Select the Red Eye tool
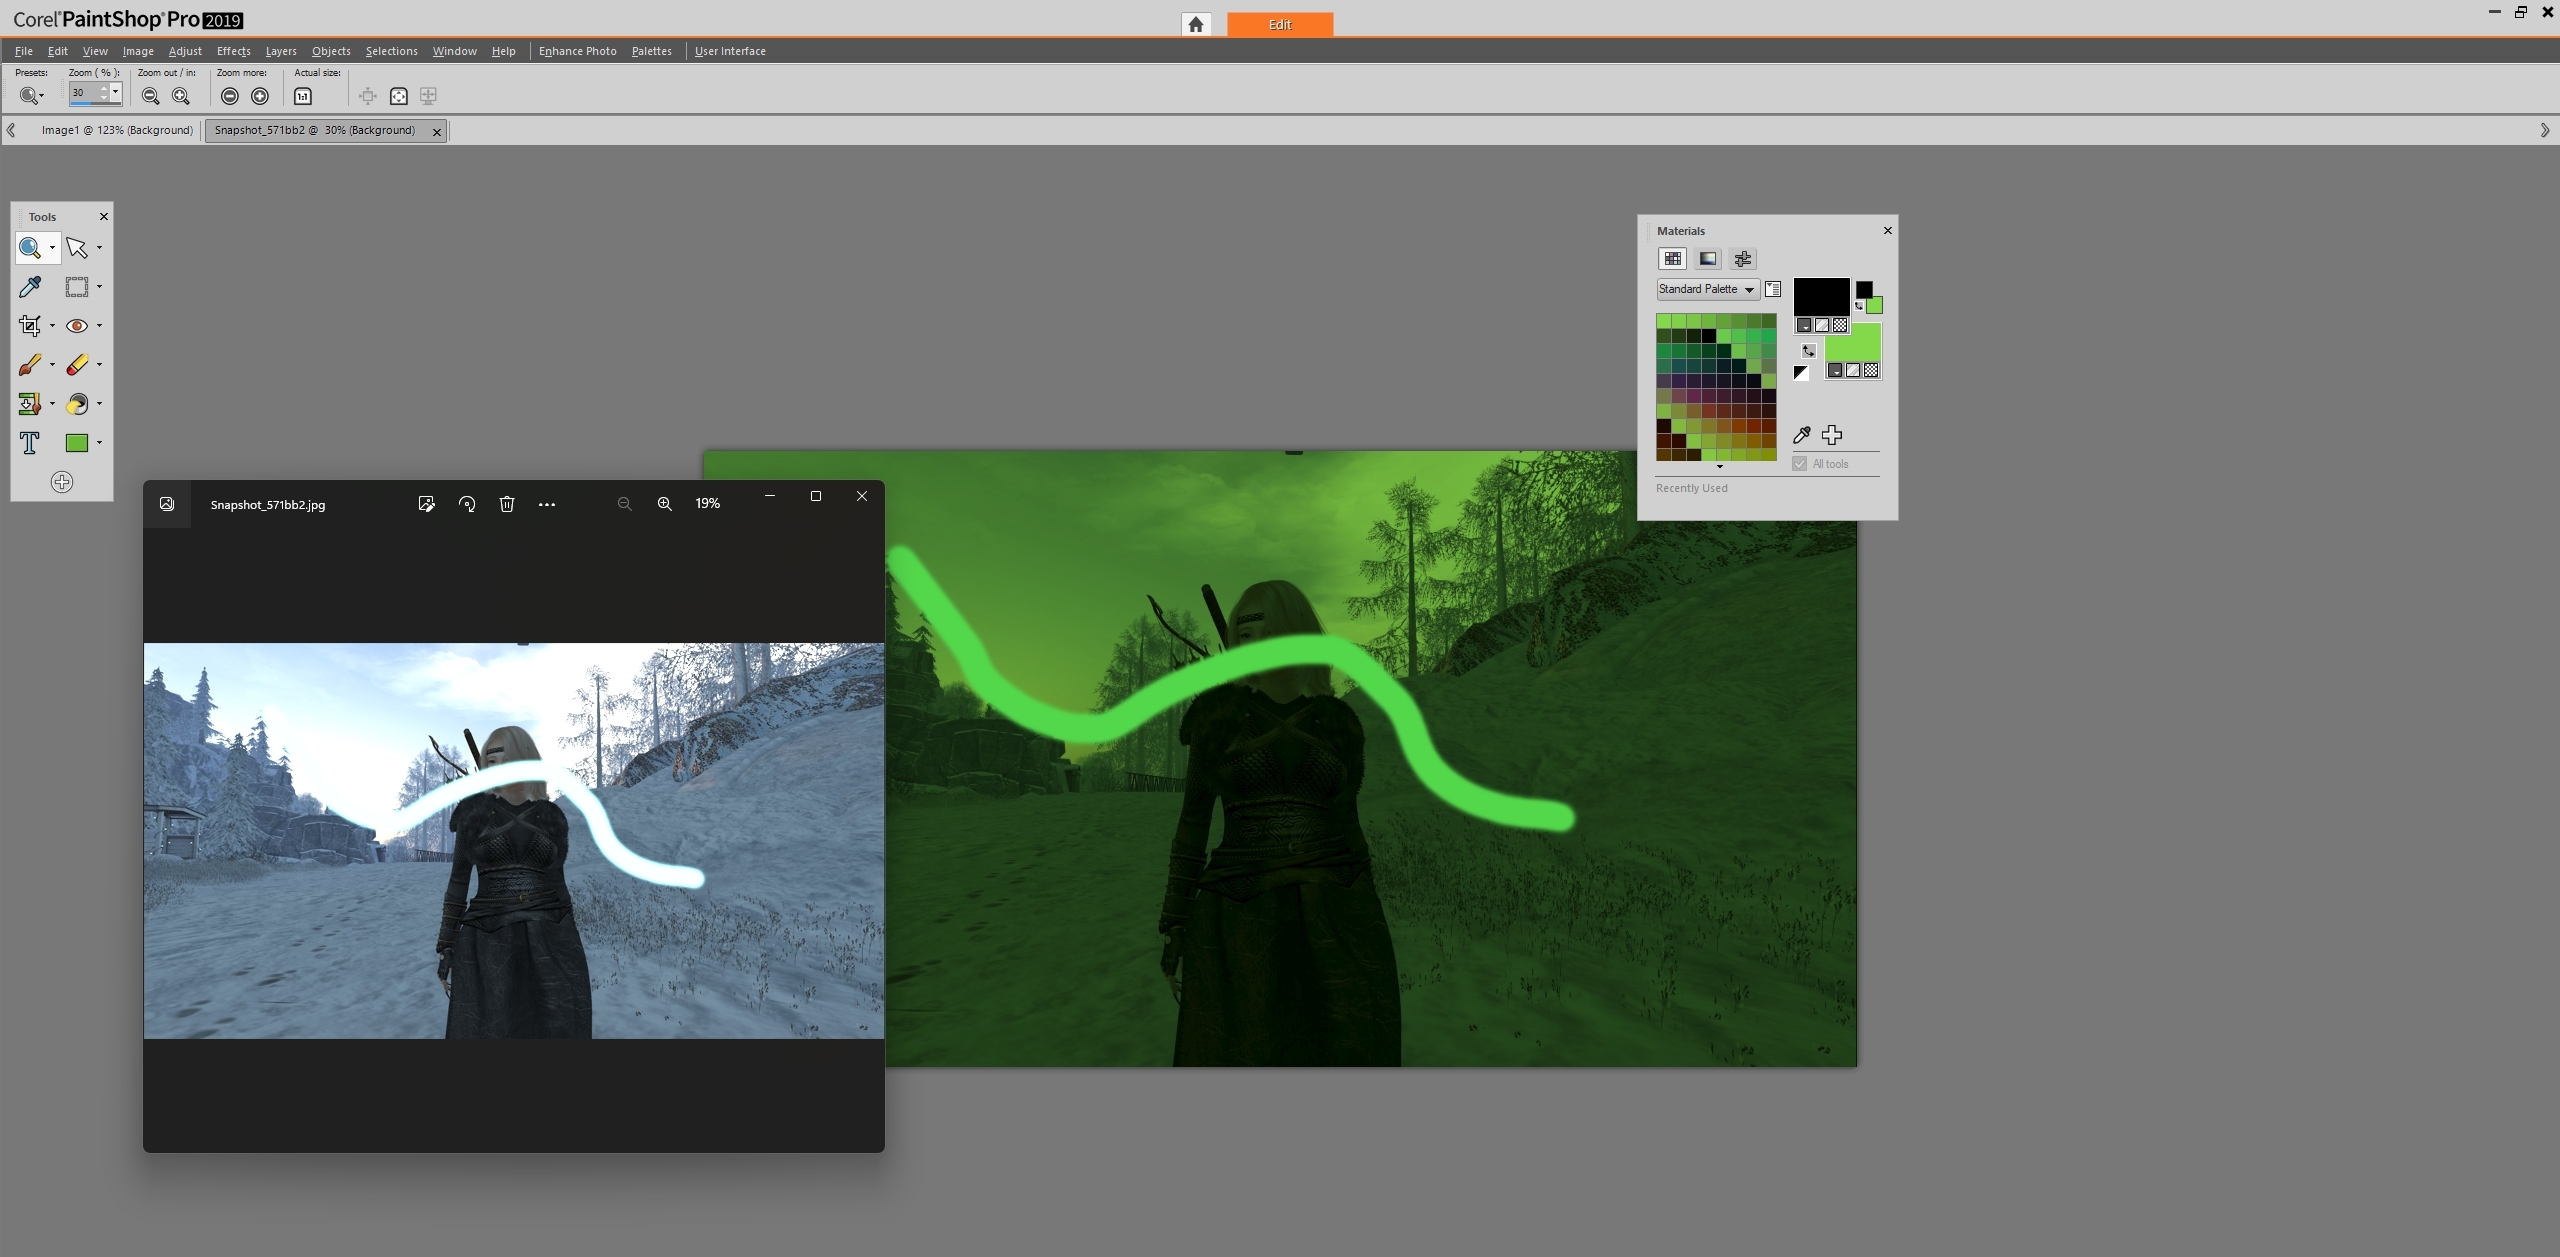Image resolution: width=2560 pixels, height=1257 pixels. coord(77,326)
